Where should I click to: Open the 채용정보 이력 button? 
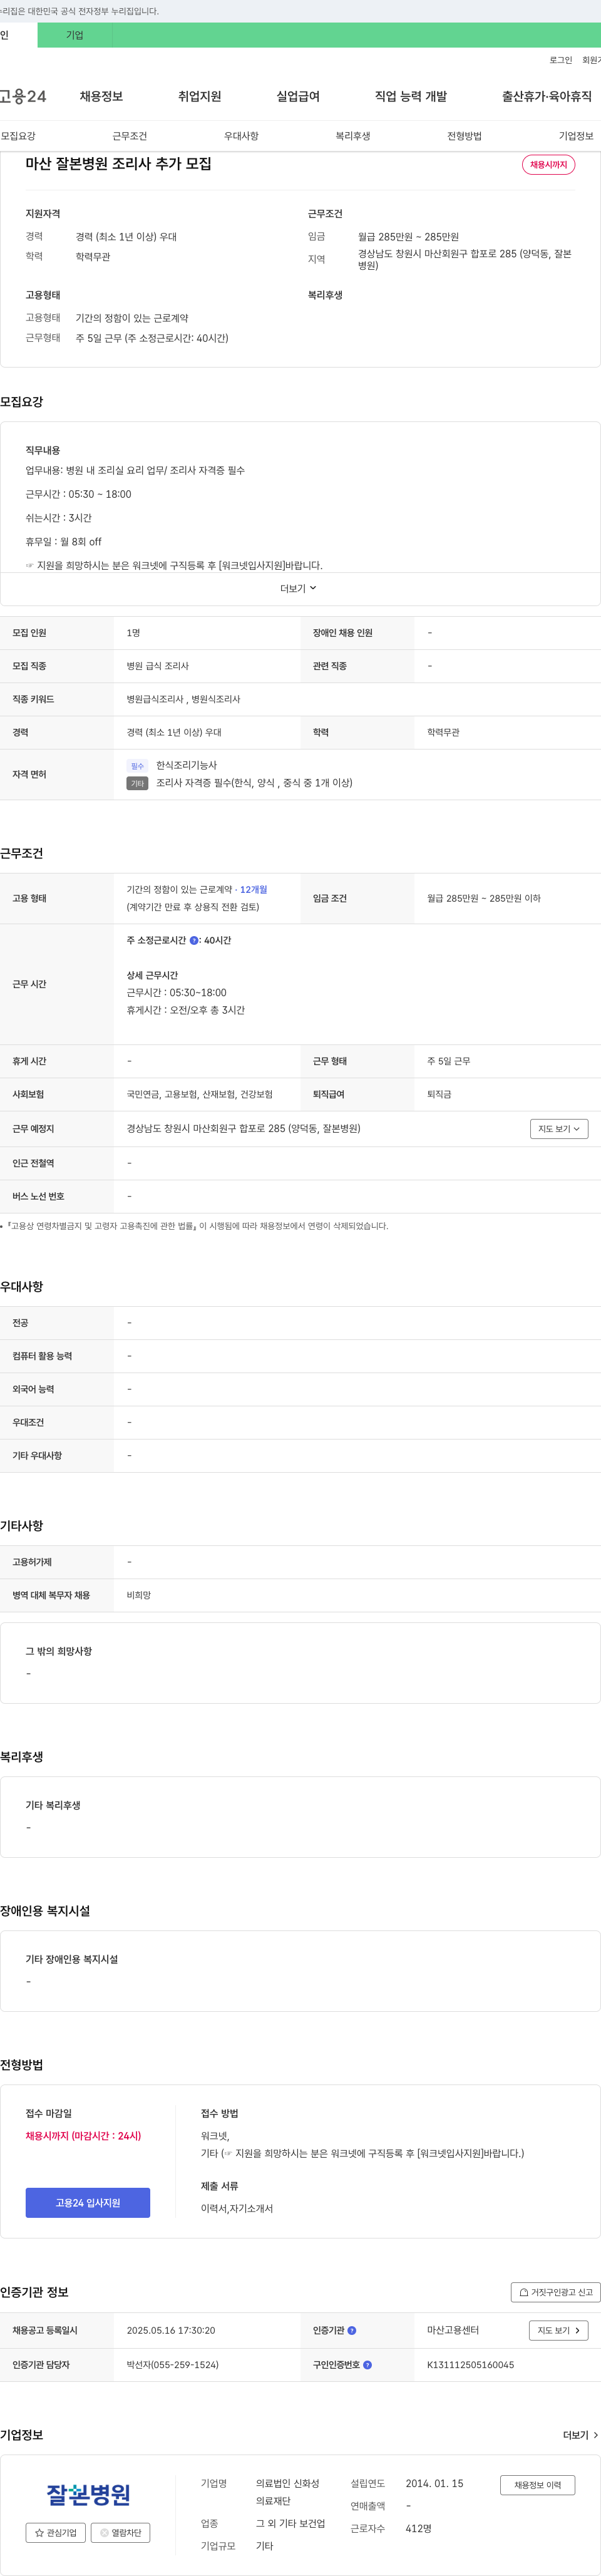538,2484
